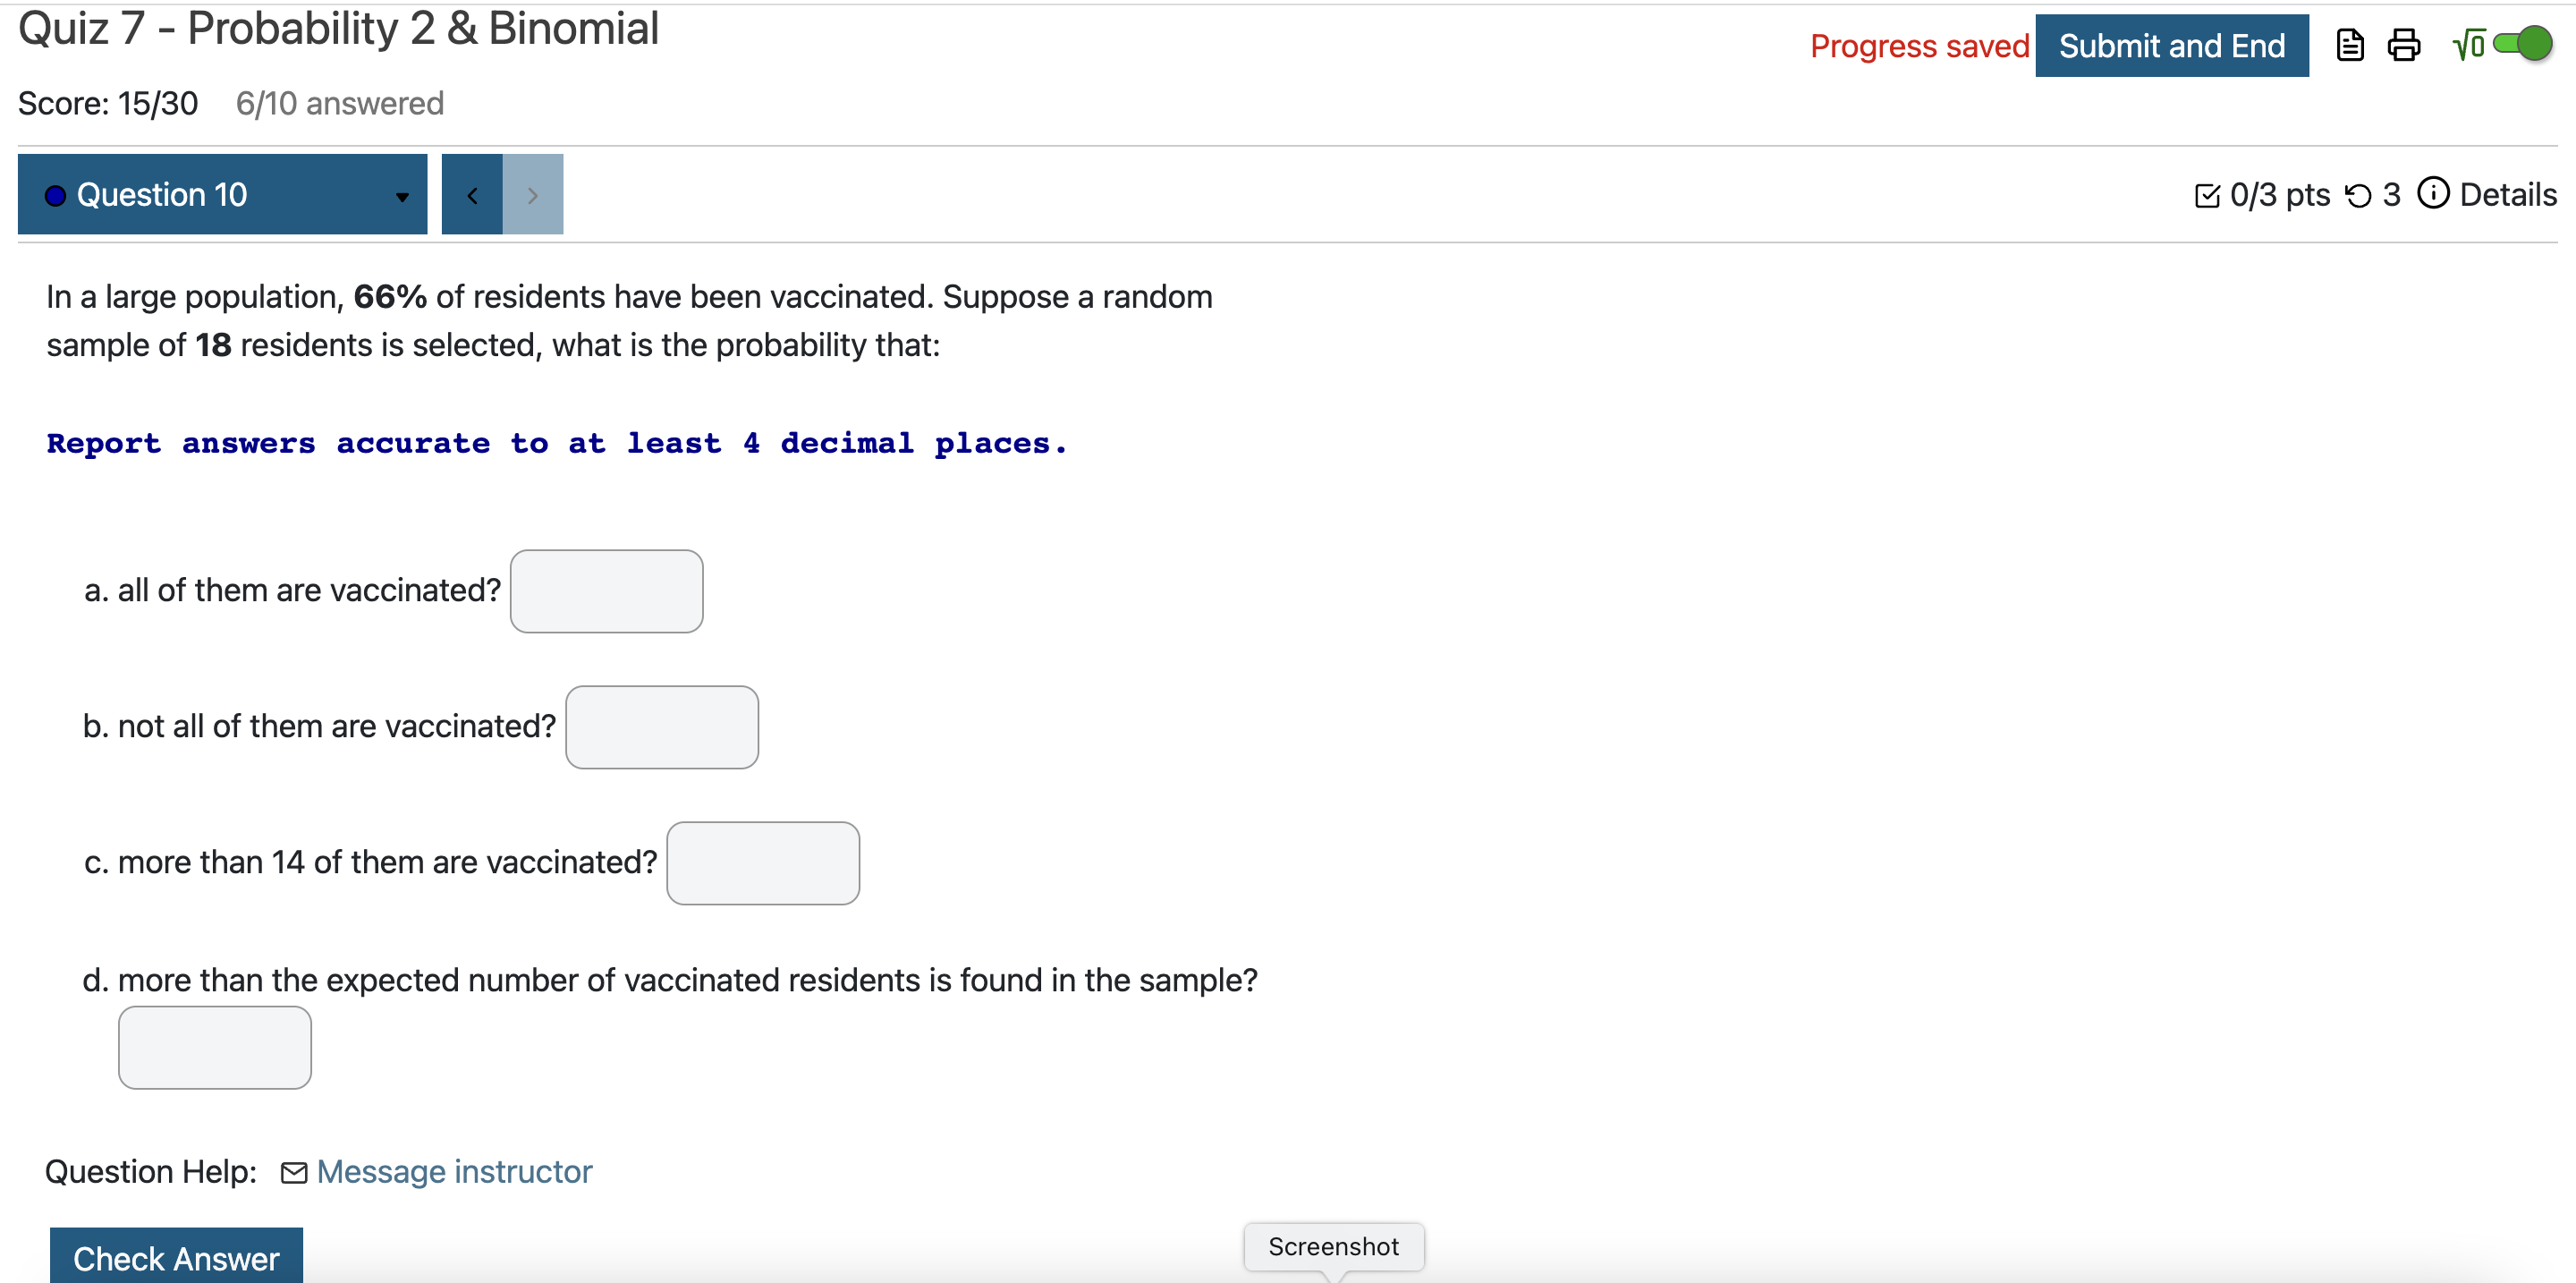Open the Details link

(x=2506, y=194)
